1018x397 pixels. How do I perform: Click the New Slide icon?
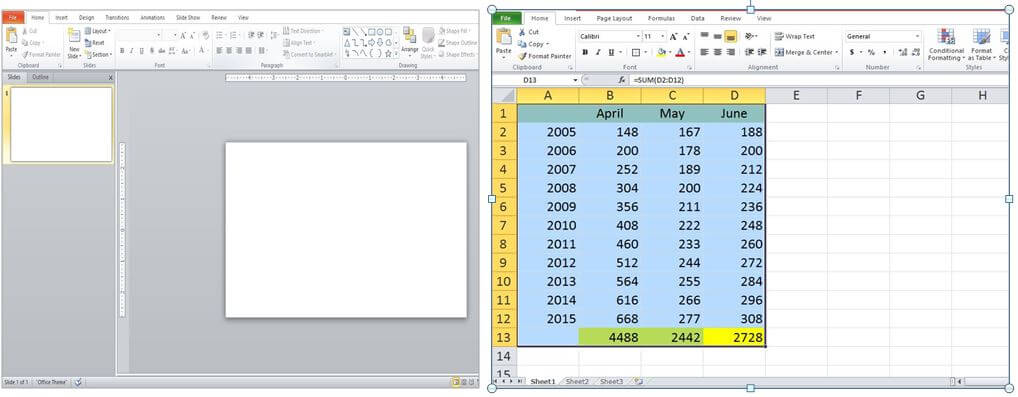pyautogui.click(x=74, y=43)
